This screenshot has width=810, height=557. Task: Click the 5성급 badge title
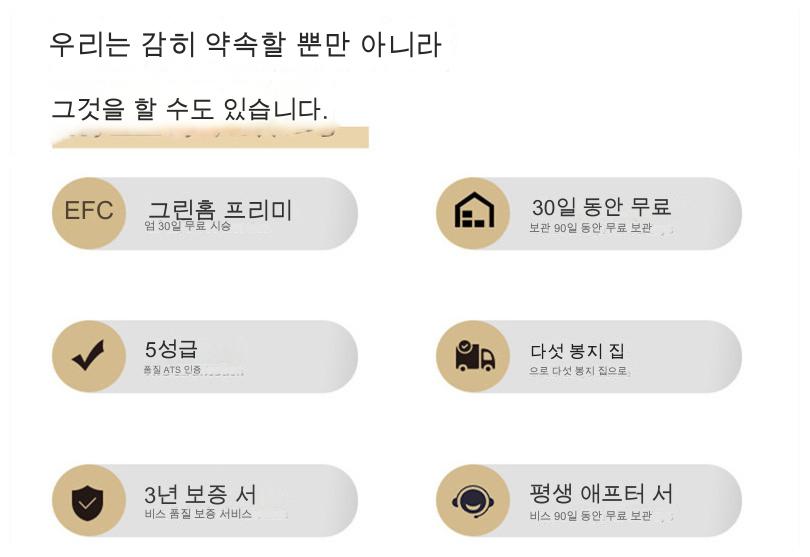tap(171, 350)
